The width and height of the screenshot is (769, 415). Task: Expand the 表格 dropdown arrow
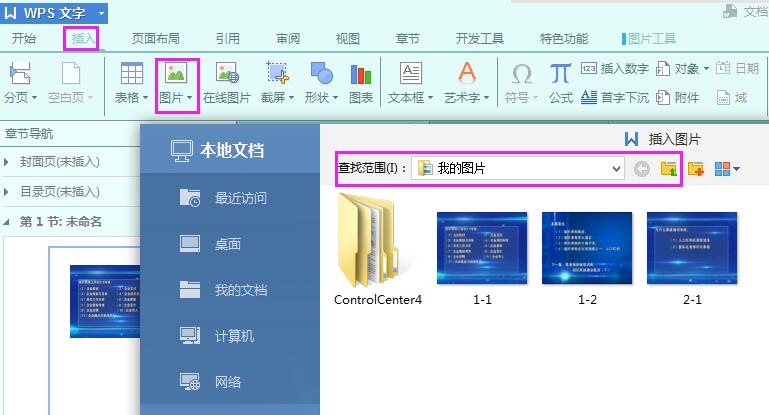(x=145, y=98)
